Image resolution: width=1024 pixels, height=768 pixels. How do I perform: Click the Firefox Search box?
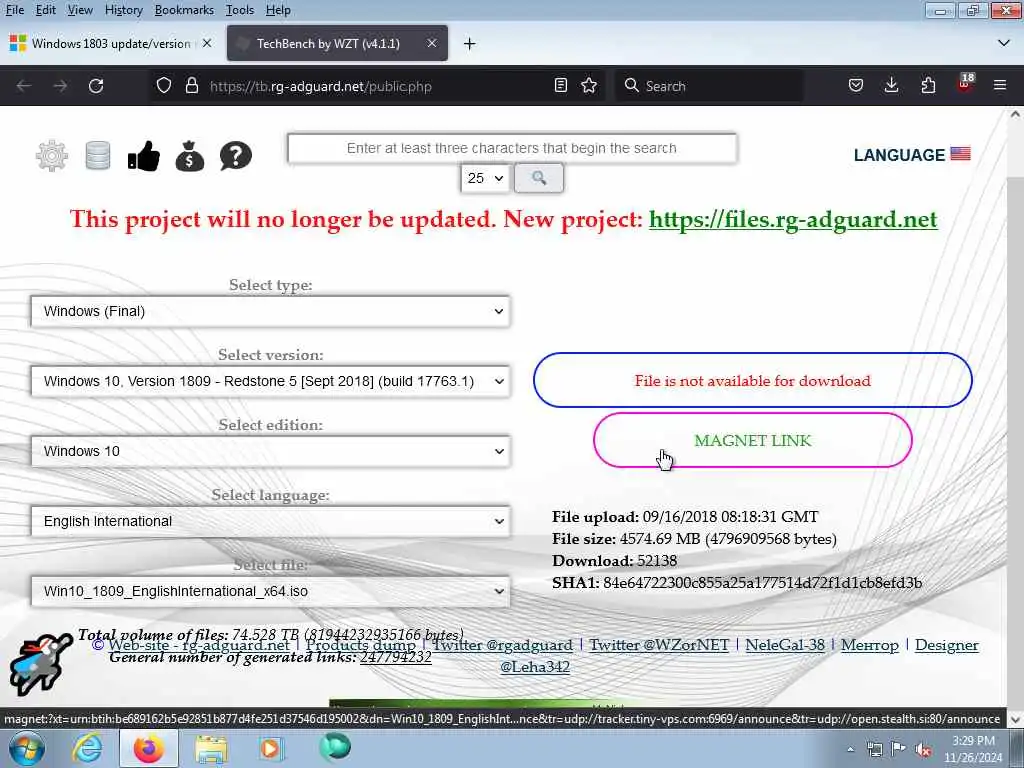709,86
